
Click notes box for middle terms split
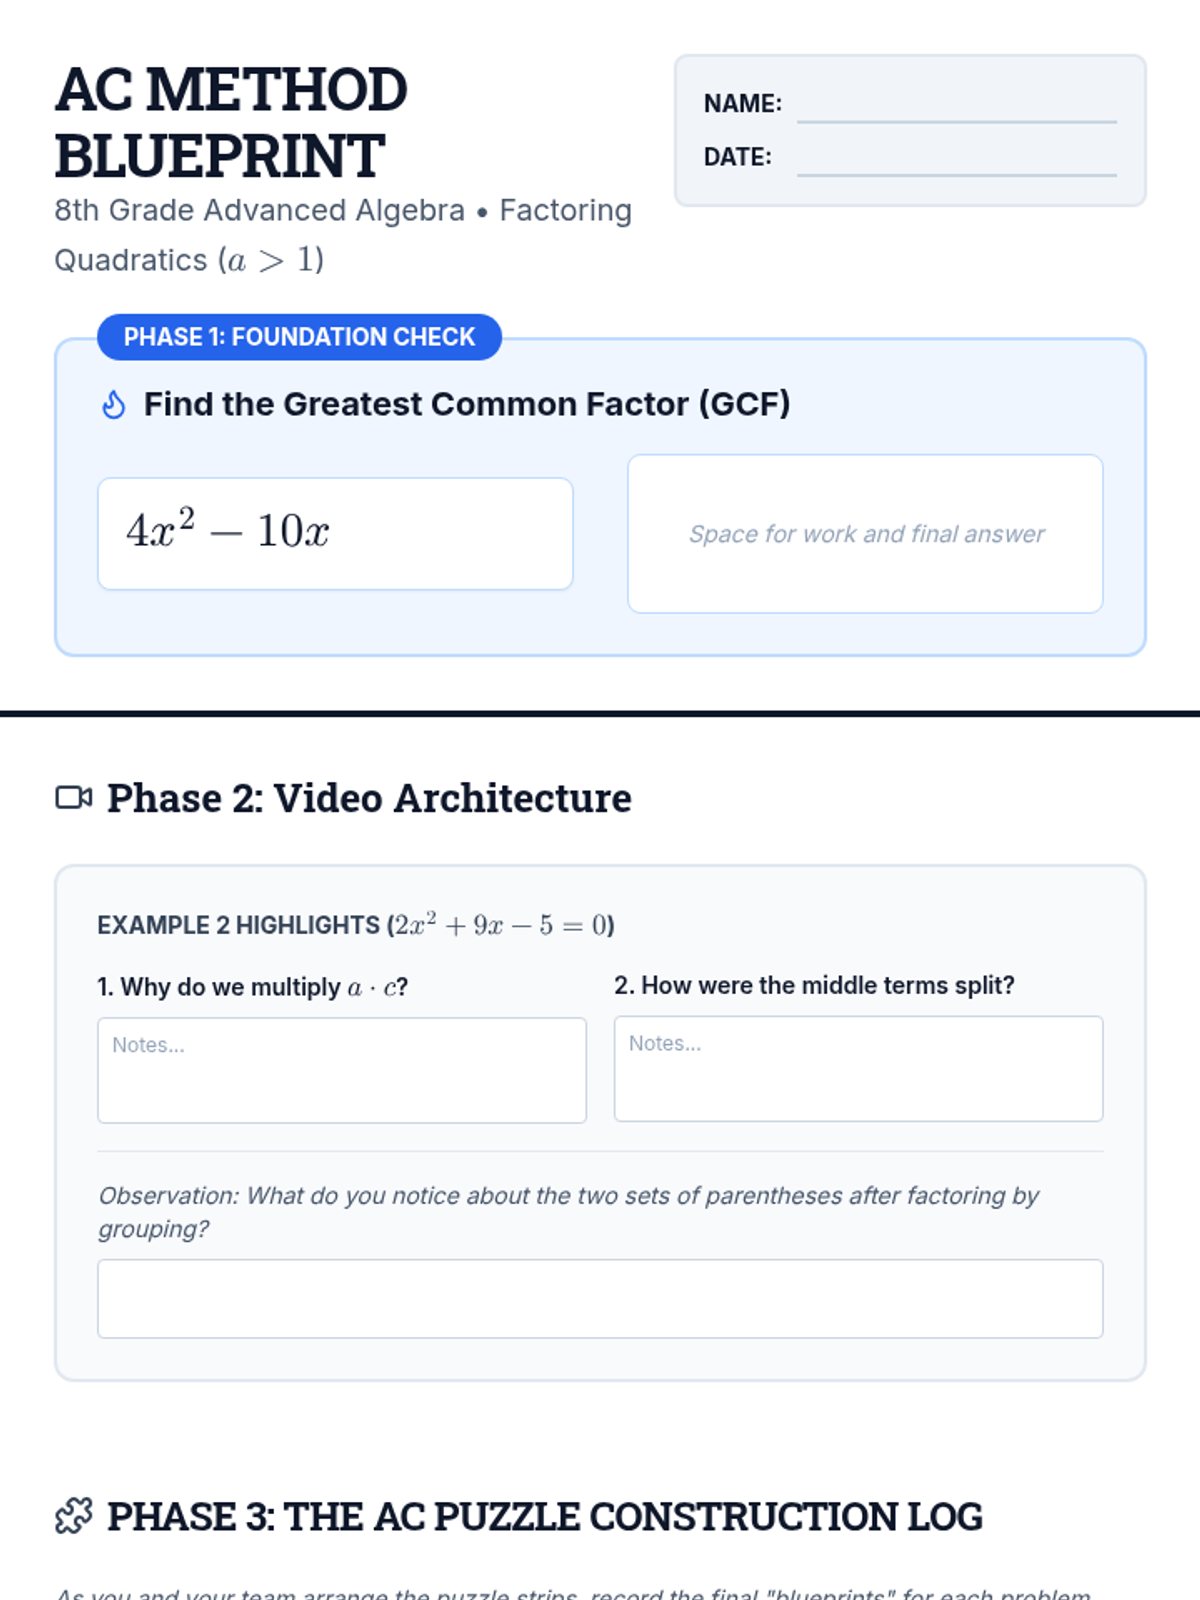click(x=858, y=1068)
